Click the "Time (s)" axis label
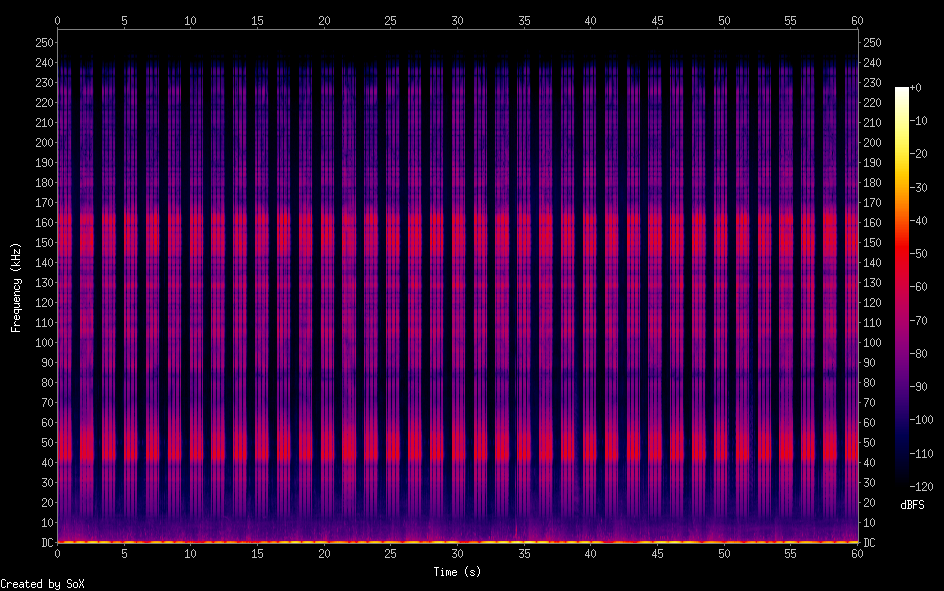 (x=457, y=572)
